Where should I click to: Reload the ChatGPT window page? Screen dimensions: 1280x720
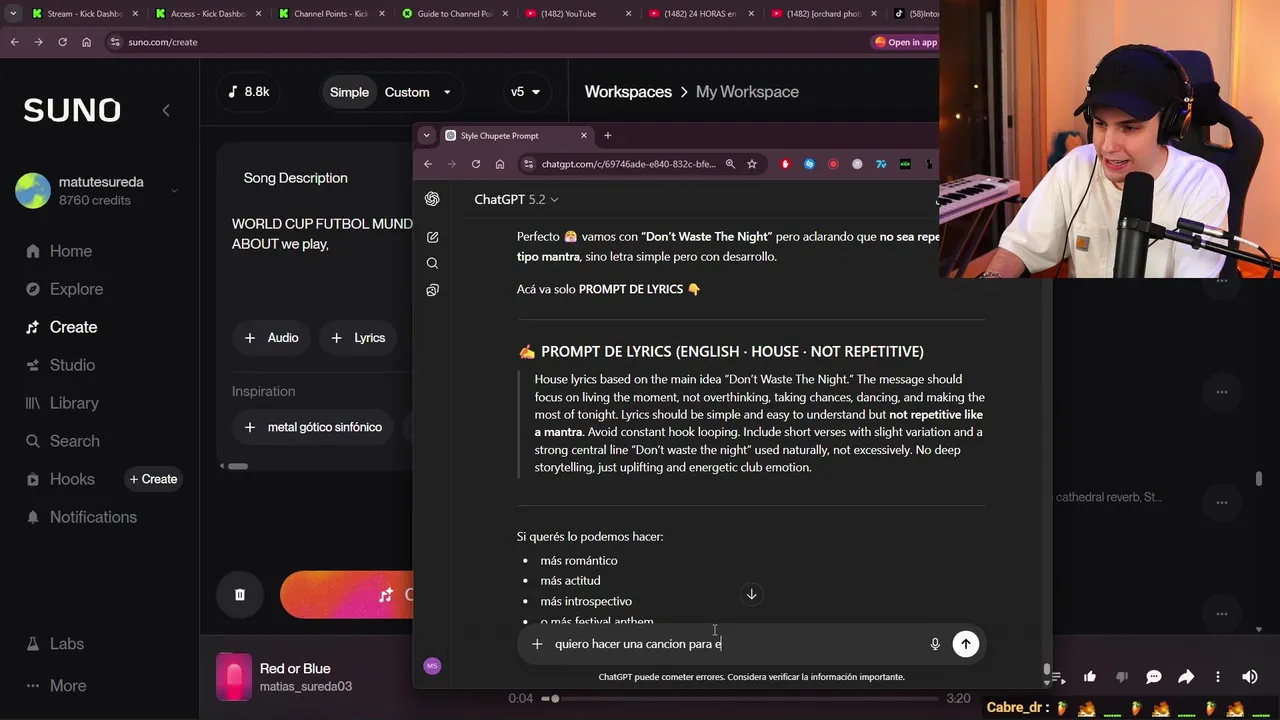click(x=476, y=164)
